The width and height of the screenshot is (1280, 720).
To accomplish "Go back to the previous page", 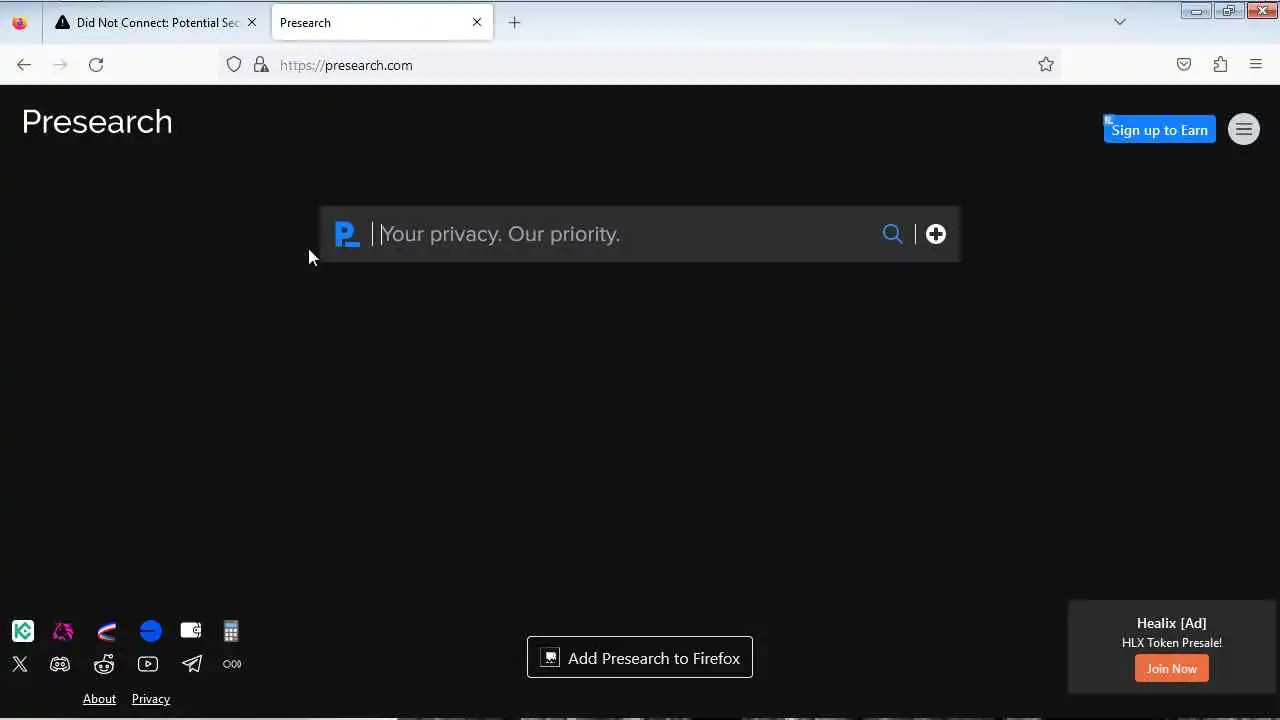I will click(x=24, y=65).
